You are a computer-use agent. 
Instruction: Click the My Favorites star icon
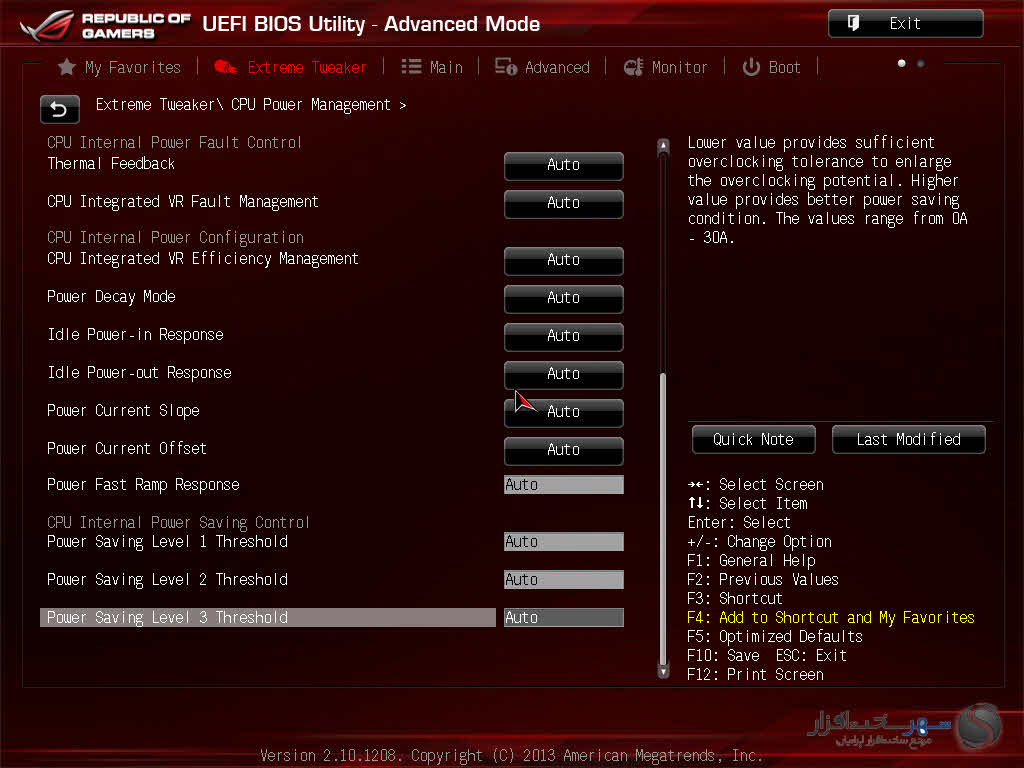tap(67, 67)
